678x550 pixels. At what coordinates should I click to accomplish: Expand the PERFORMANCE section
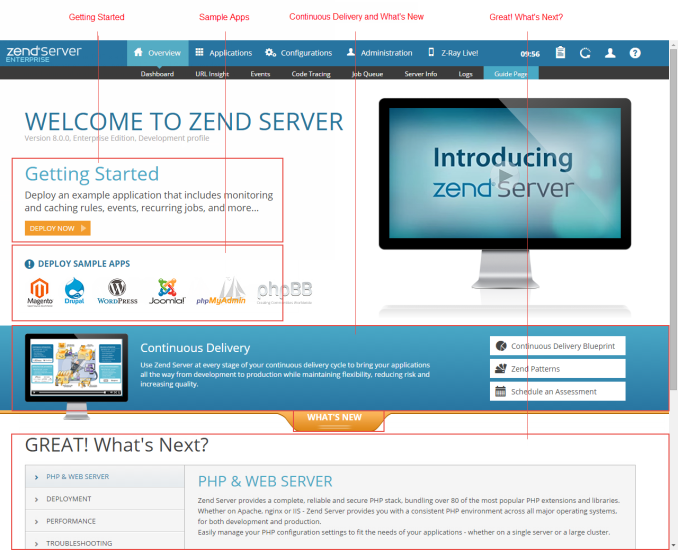[x=70, y=521]
